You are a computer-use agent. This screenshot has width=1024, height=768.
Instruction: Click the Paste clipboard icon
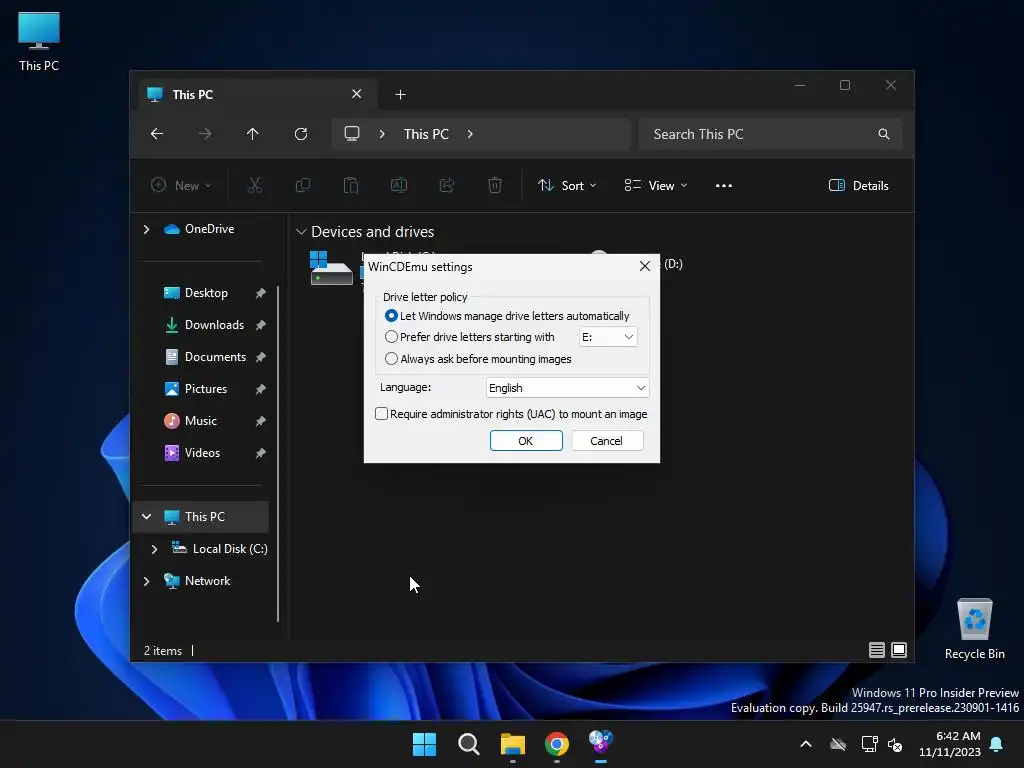click(351, 185)
